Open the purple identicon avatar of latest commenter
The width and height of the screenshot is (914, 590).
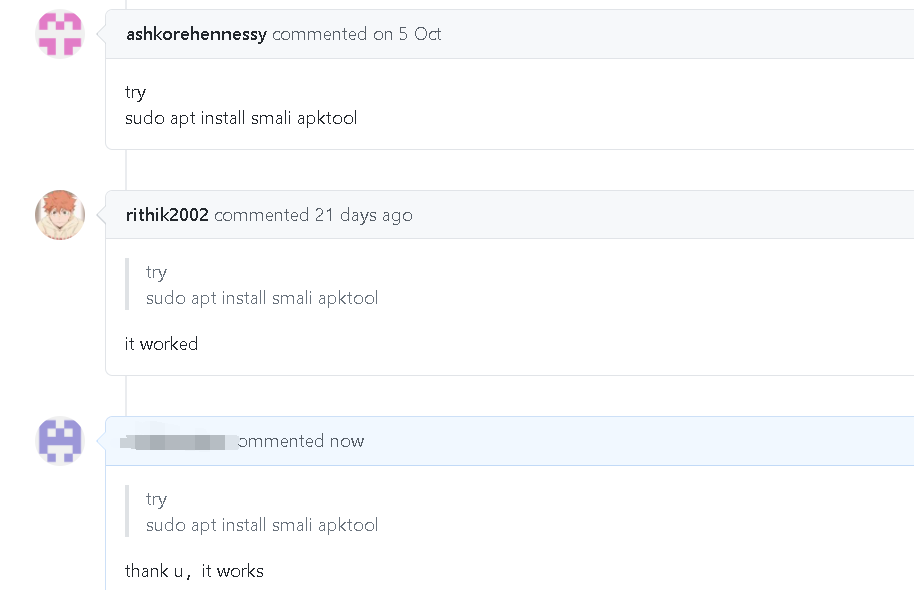tap(60, 441)
